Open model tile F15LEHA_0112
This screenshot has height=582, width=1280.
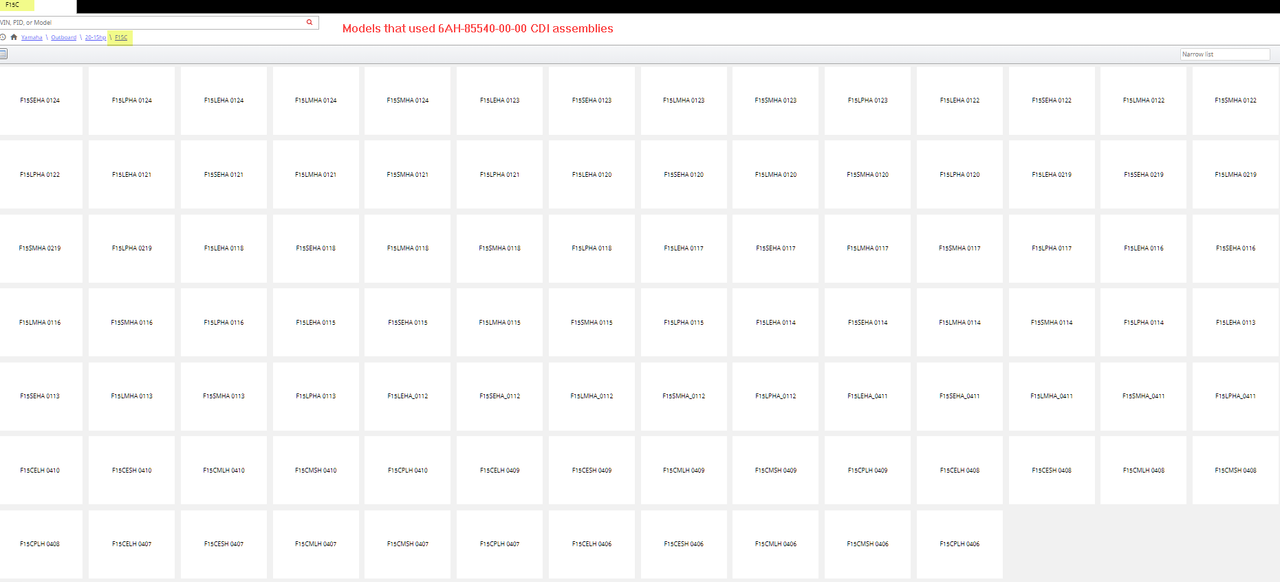pos(408,396)
